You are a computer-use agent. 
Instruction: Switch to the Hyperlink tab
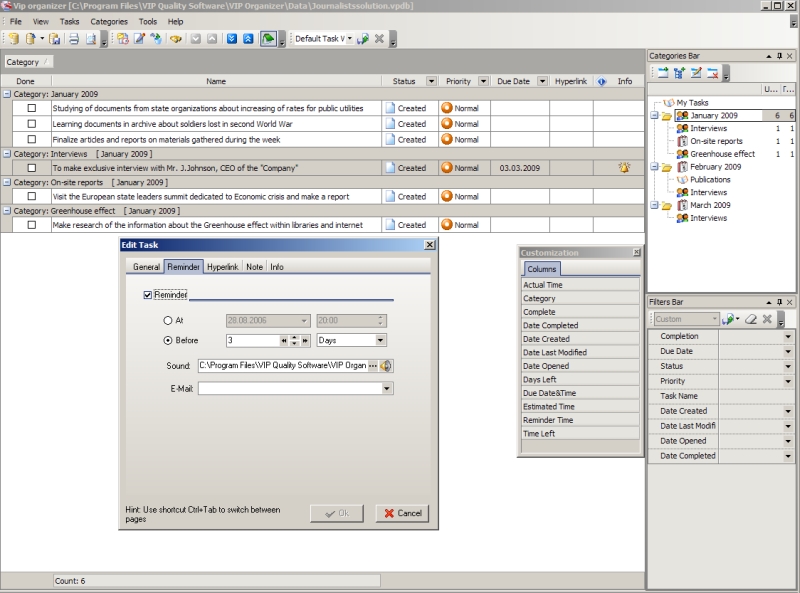point(222,267)
